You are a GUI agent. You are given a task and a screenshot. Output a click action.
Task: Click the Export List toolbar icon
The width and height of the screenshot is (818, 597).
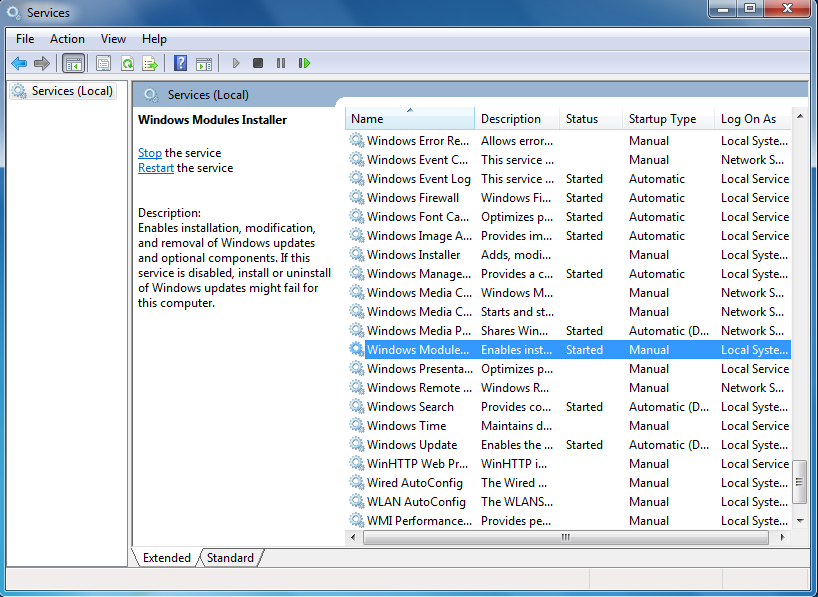(150, 63)
